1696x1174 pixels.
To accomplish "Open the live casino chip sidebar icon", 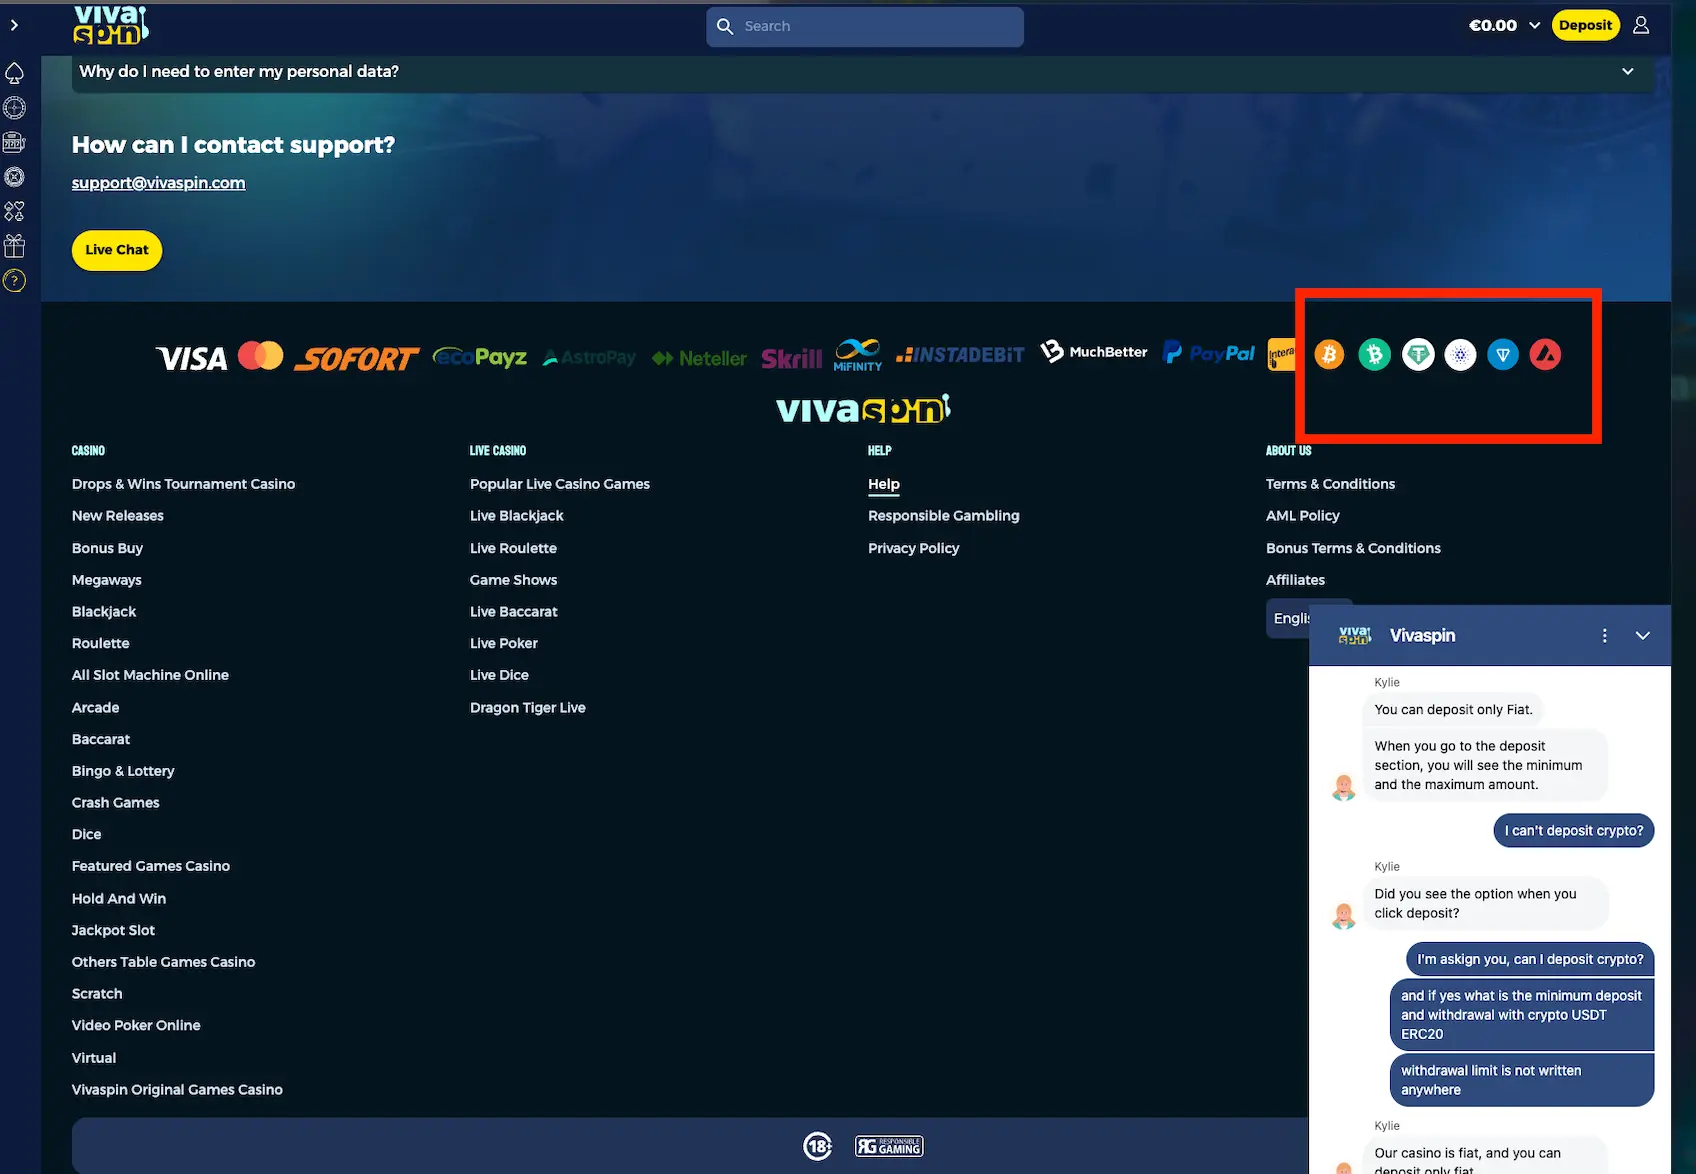I will (x=14, y=108).
